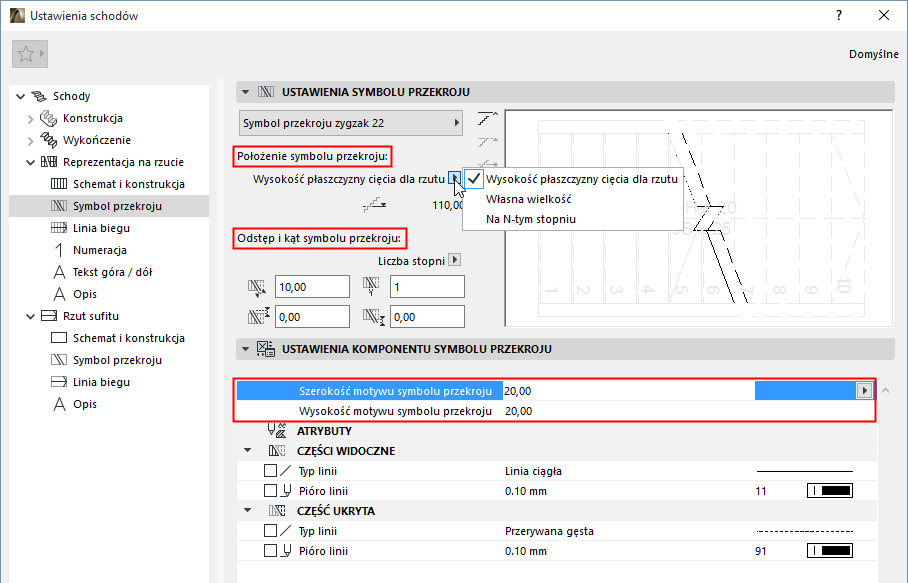Viewport: 908px width, 583px height.
Task: Open Symbol przekroju under Rzut sufitu
Action: click(x=117, y=360)
